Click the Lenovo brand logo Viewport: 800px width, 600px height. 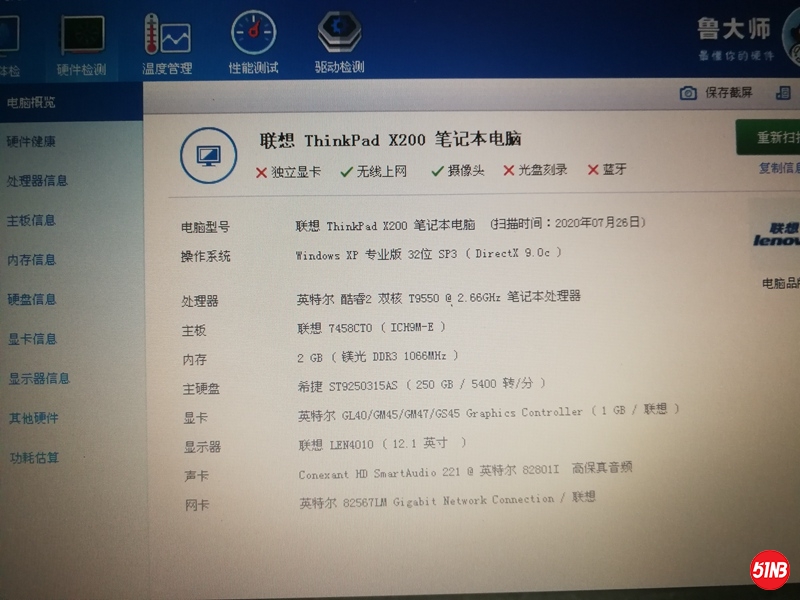click(x=777, y=235)
